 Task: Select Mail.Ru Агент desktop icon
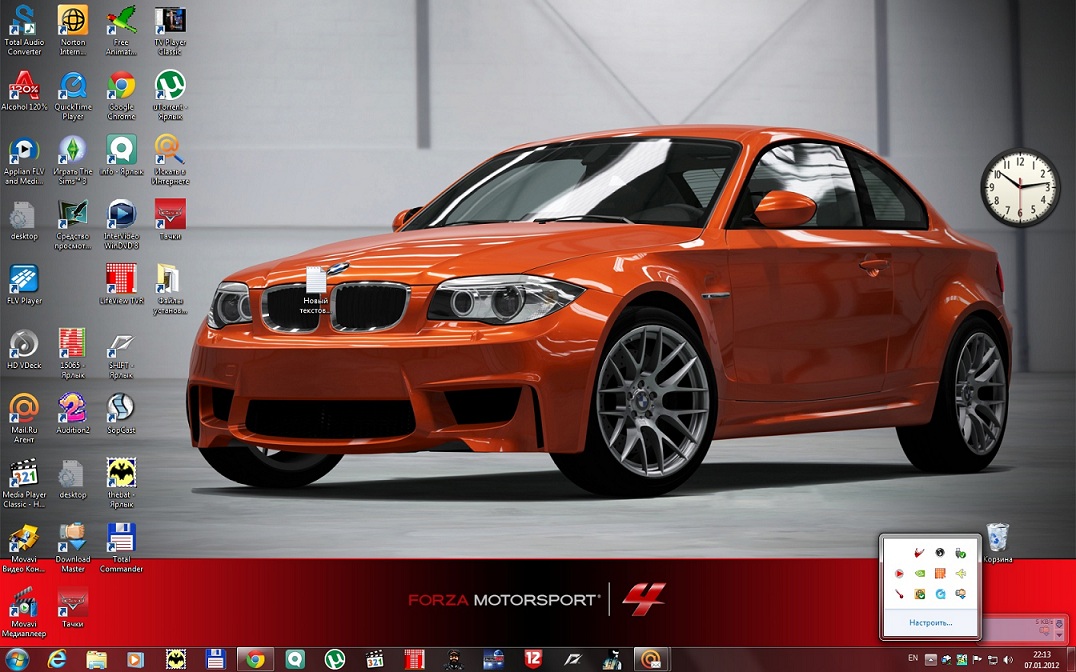pyautogui.click(x=24, y=418)
